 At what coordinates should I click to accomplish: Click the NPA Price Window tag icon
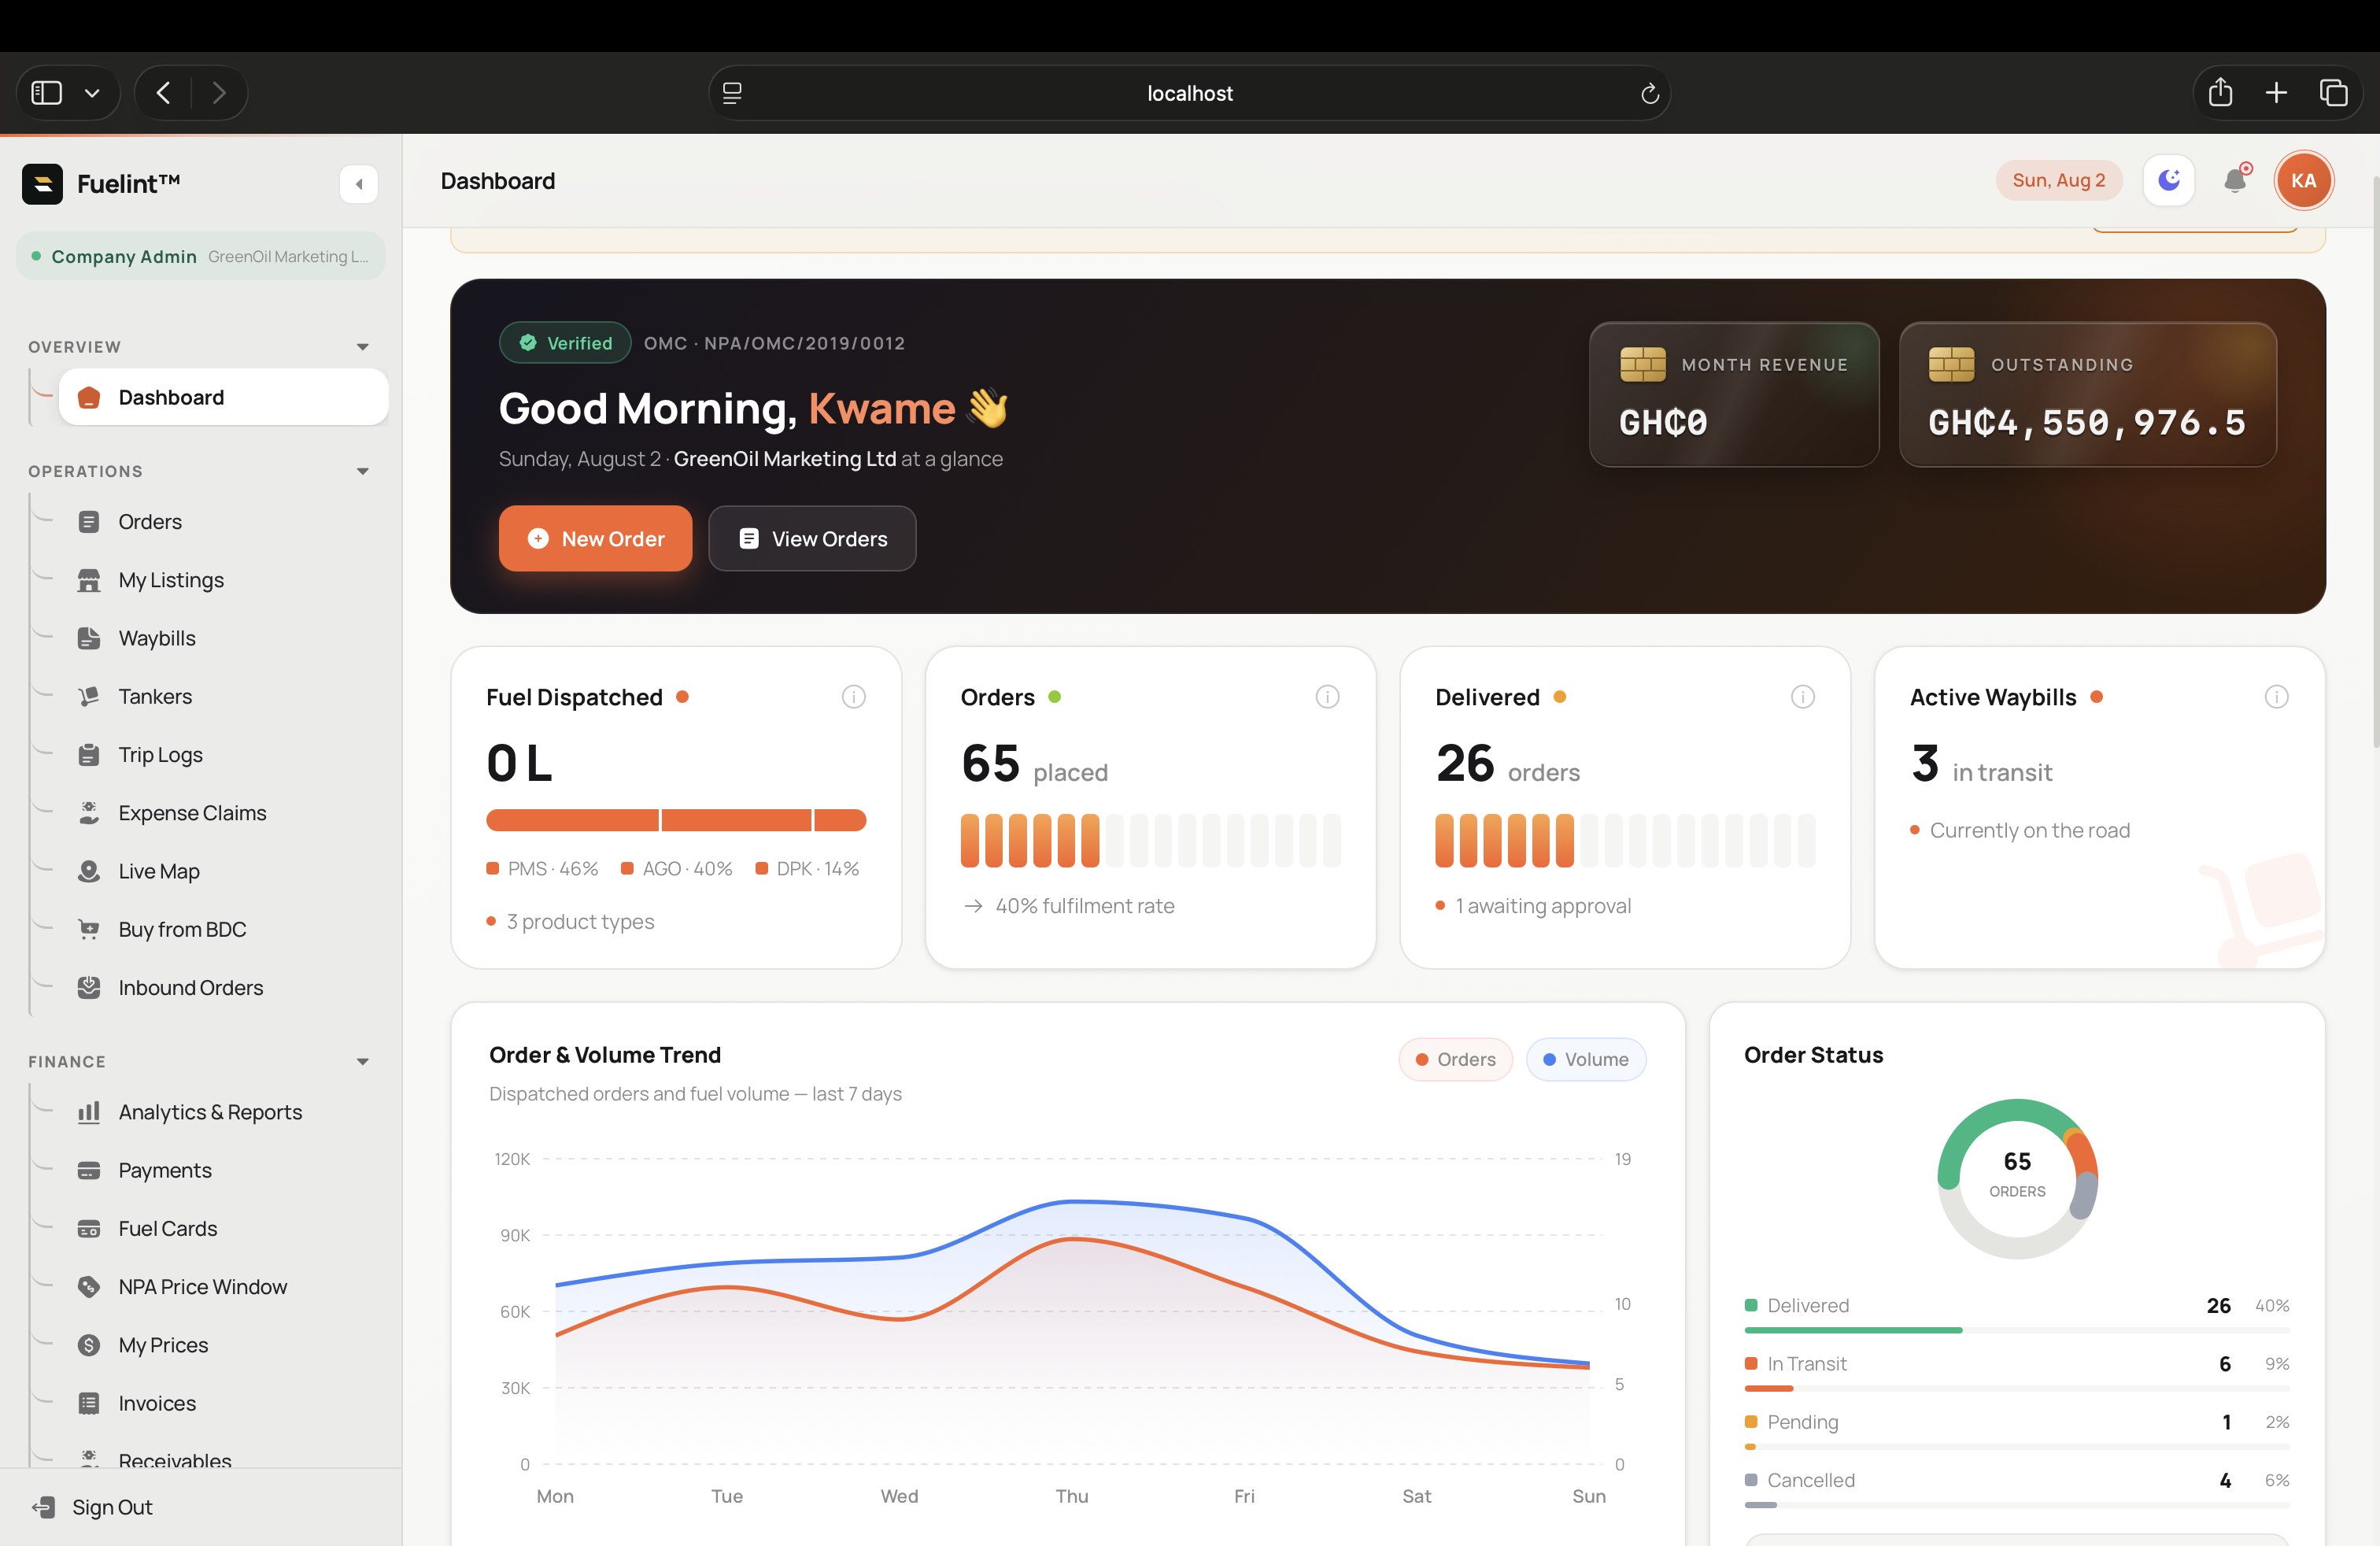point(89,1286)
